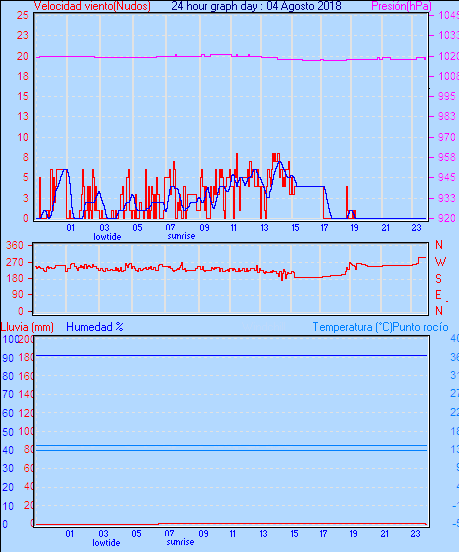Click the 'Lluvia (mm)' legend label
459x552 pixels.
click(27, 327)
